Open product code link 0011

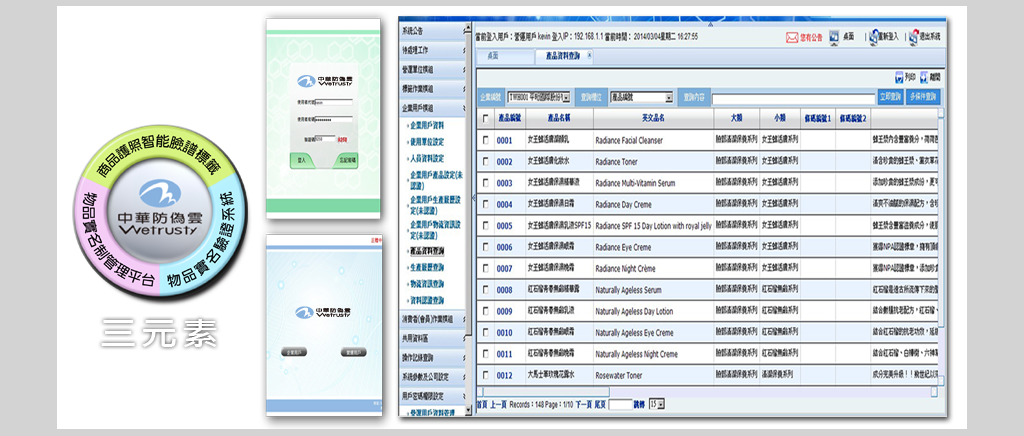click(504, 354)
